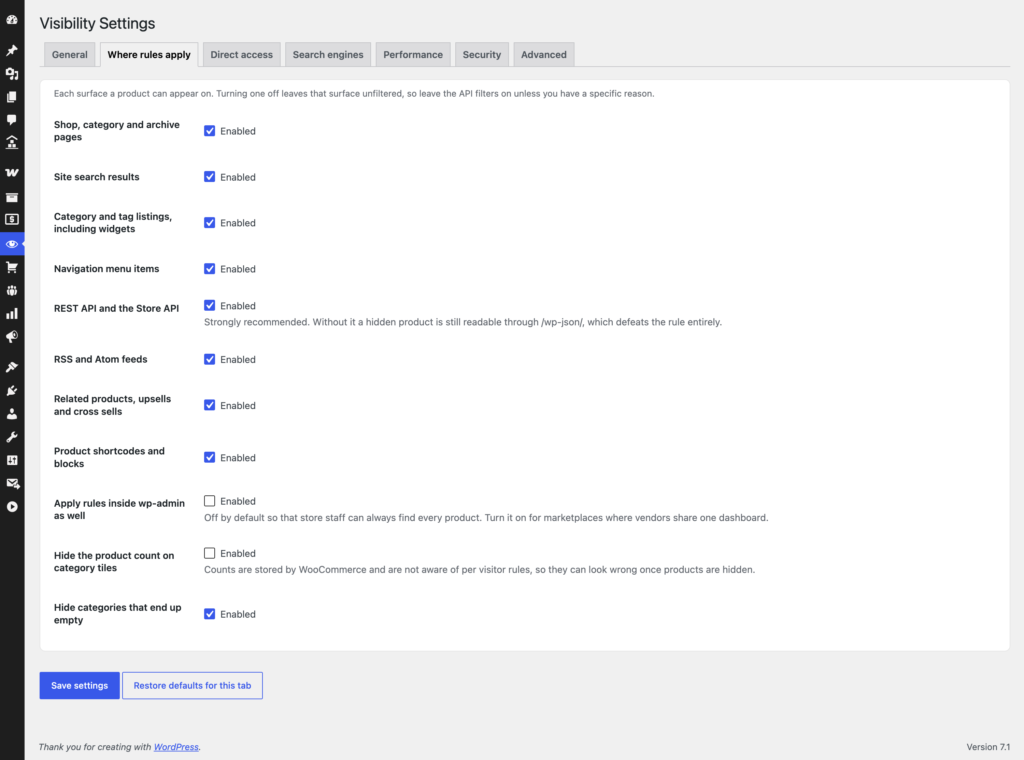Click the highlighted eye visibility icon

pos(12,244)
